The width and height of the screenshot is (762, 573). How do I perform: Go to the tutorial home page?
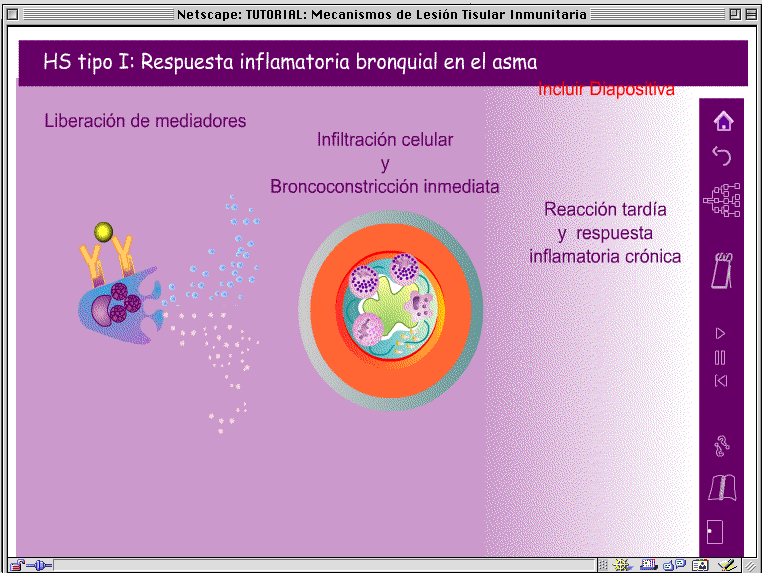[x=722, y=121]
